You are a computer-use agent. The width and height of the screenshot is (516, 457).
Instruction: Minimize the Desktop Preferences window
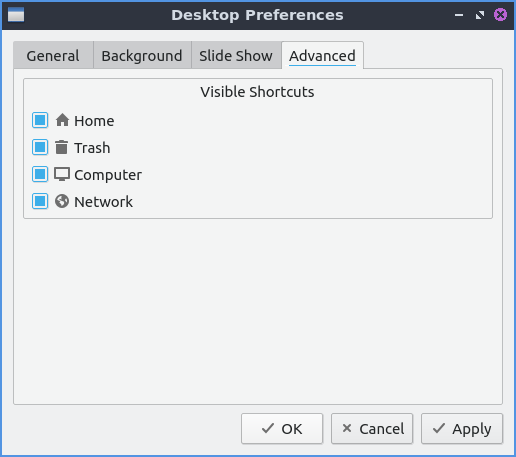pos(459,15)
